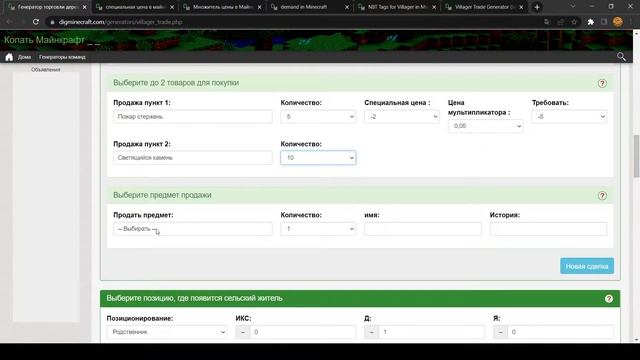This screenshot has height=360, width=640.
Task: Open the browser side panel icon
Action: tap(604, 22)
